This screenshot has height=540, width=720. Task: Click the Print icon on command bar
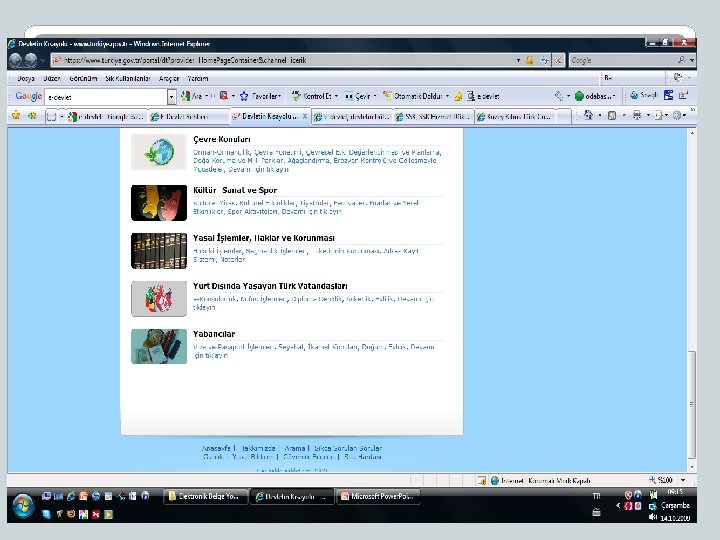click(636, 115)
